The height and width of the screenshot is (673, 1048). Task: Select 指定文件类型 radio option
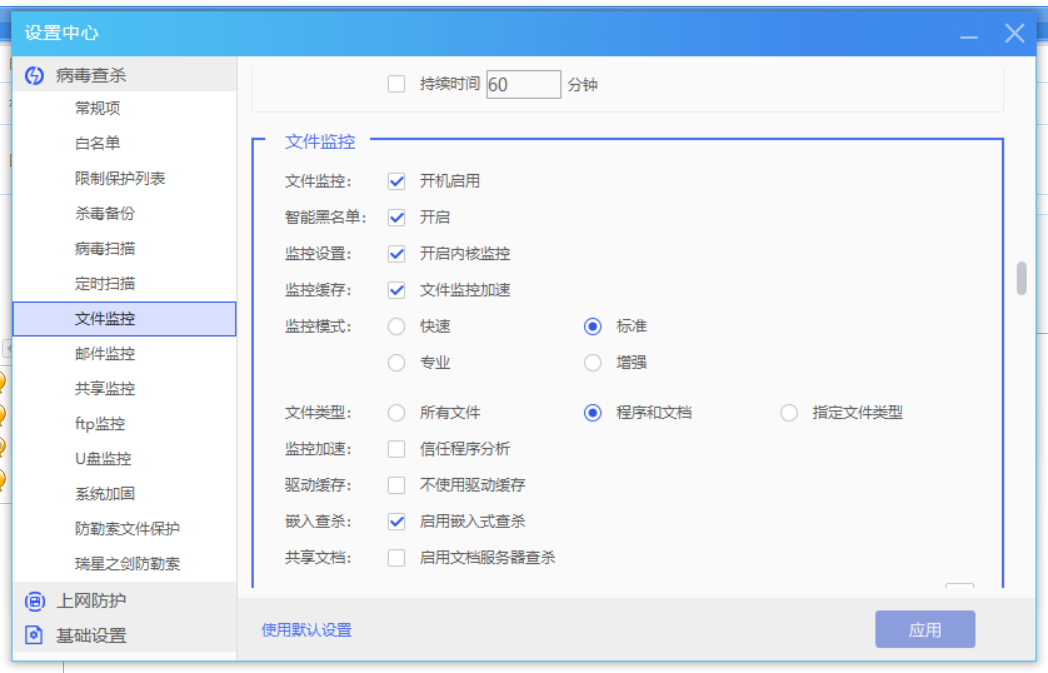(x=789, y=412)
